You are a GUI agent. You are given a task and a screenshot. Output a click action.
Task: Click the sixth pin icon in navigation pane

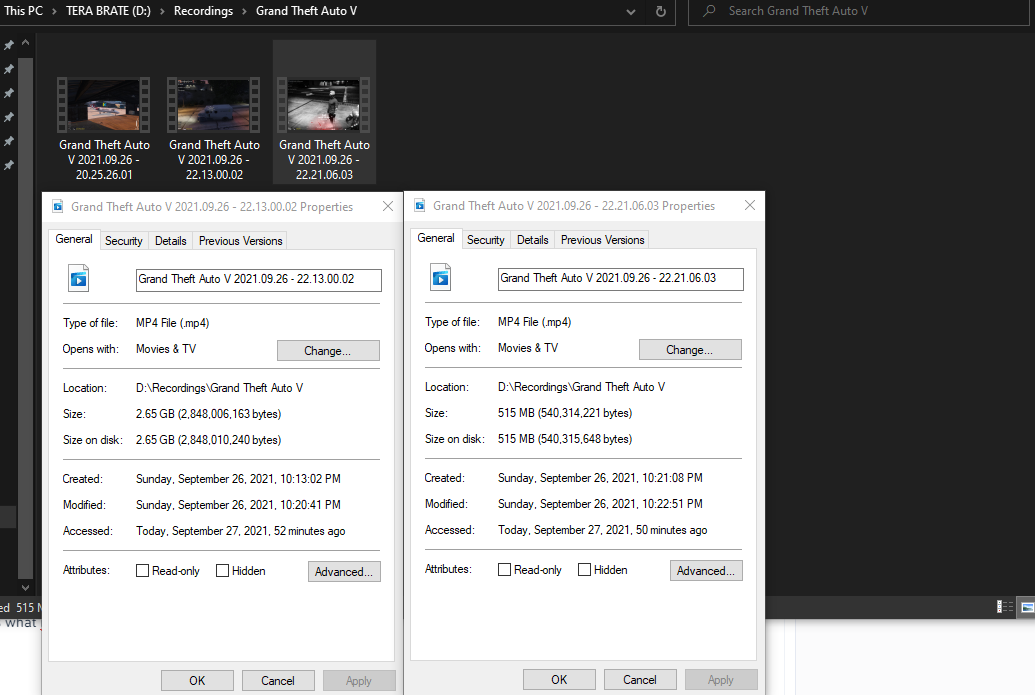click(9, 165)
